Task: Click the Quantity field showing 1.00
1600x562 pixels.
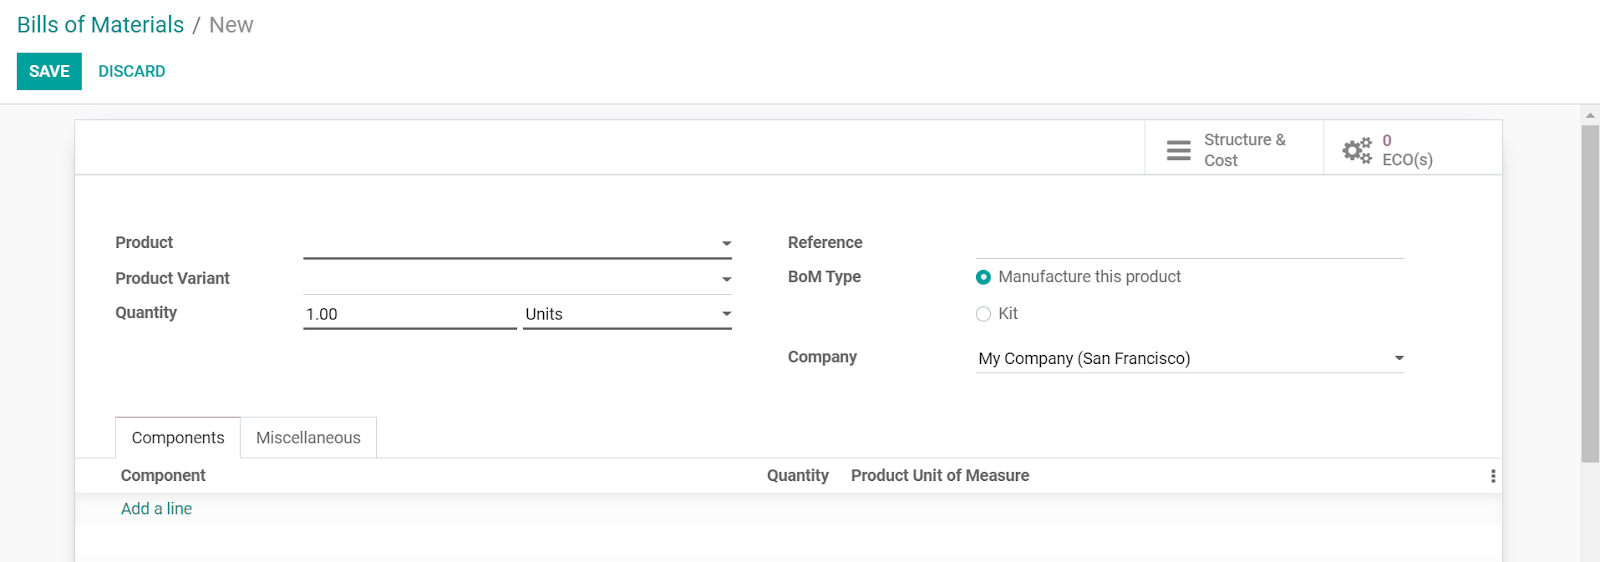Action: click(x=410, y=314)
